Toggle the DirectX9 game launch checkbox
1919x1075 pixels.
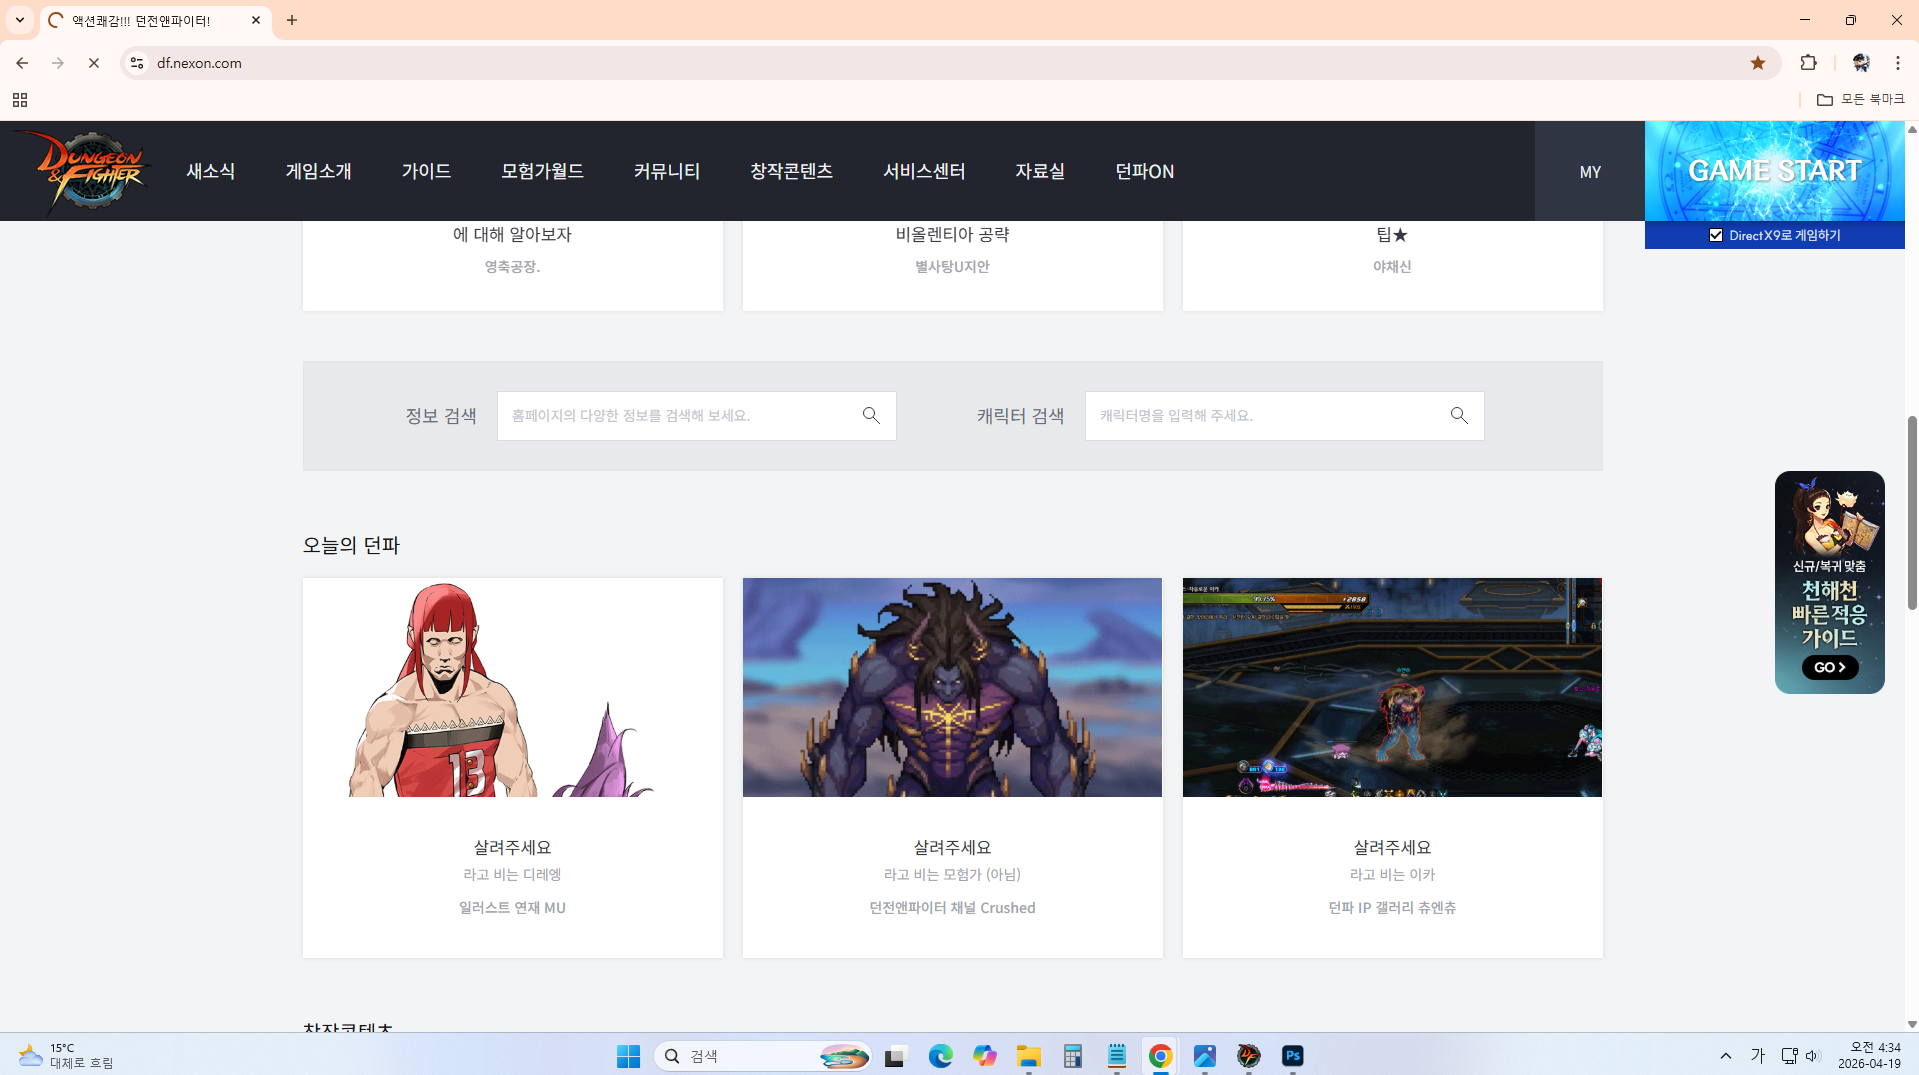(x=1716, y=236)
